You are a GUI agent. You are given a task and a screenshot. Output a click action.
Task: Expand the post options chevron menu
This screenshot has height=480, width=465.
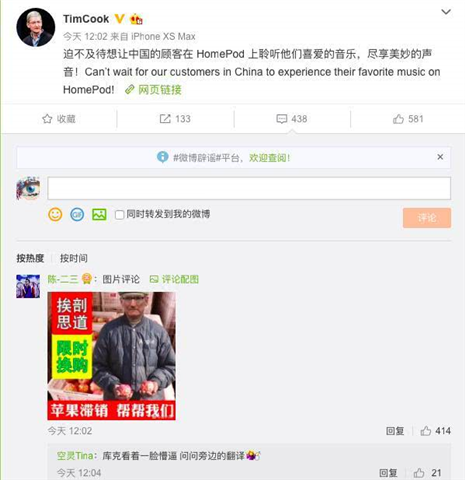coord(446,12)
